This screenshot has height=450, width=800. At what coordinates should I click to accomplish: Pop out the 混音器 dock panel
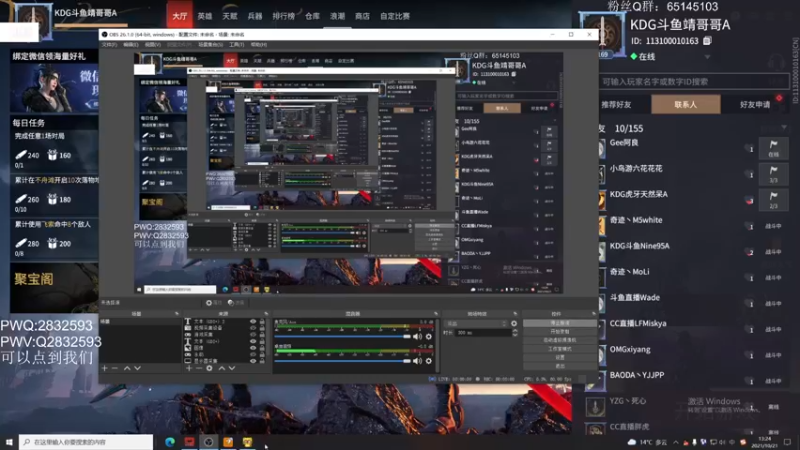click(436, 314)
